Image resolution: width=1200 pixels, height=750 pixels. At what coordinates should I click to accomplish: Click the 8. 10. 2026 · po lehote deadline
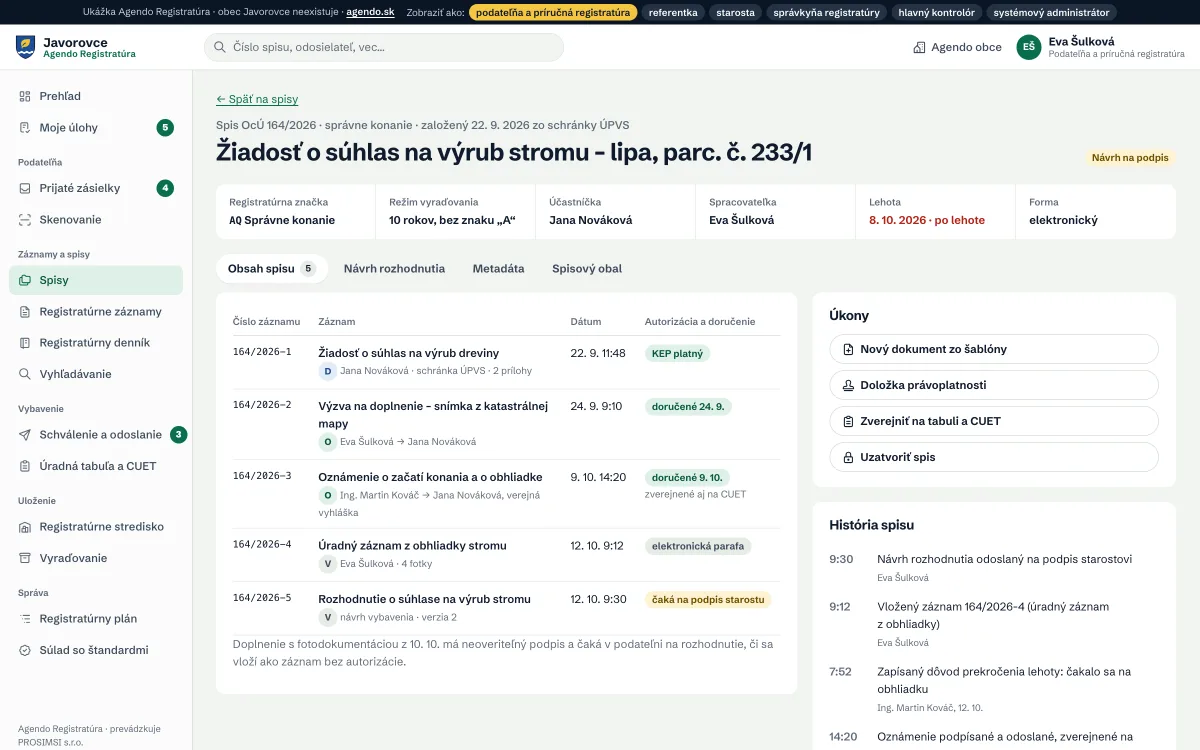click(927, 220)
